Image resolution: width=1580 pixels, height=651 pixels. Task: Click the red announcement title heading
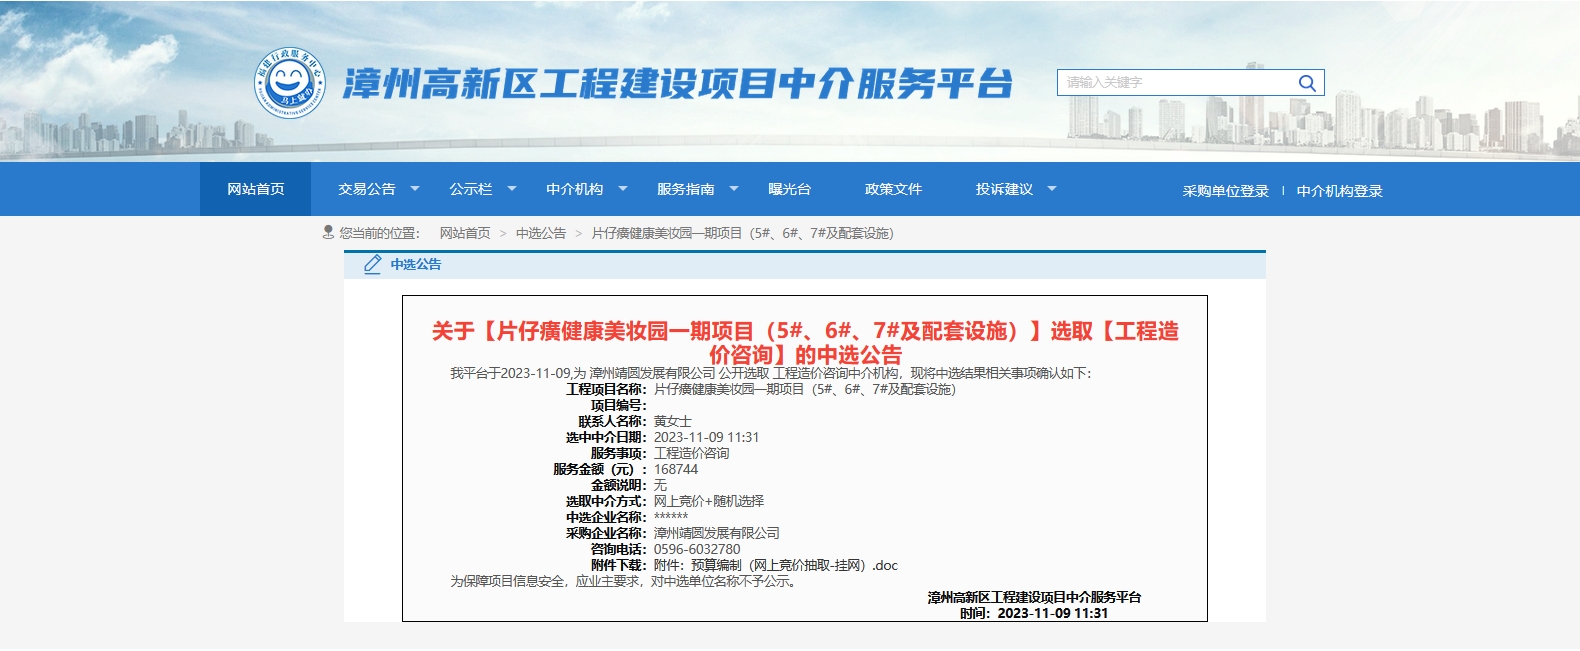[x=805, y=342]
